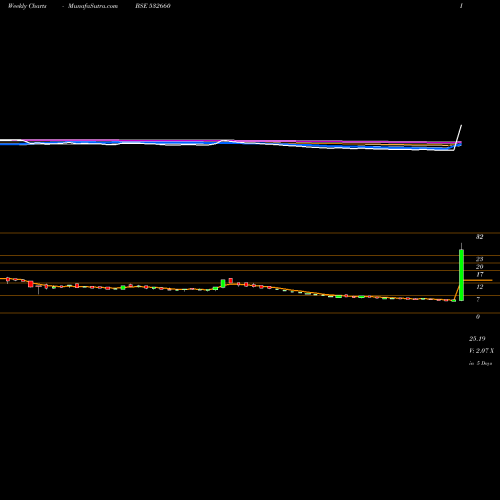This screenshot has width=500, height=500.
Task: Click the 'MunafaSutra.com' label
Action: (x=93, y=6)
